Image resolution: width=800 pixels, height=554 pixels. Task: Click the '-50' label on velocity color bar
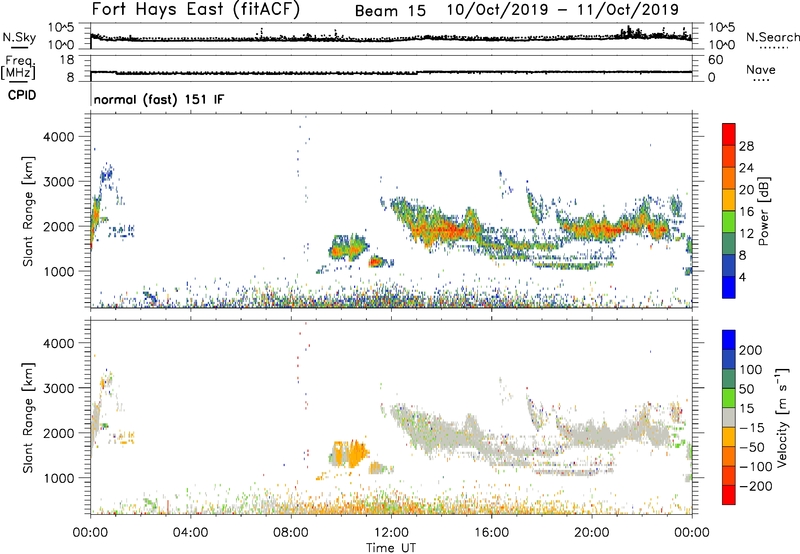751,447
